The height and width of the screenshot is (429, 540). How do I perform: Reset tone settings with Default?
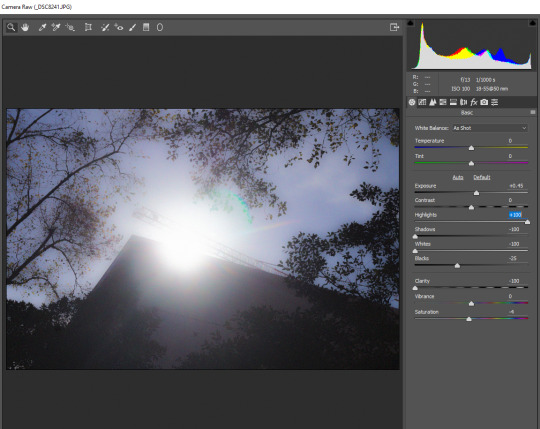[x=482, y=177]
